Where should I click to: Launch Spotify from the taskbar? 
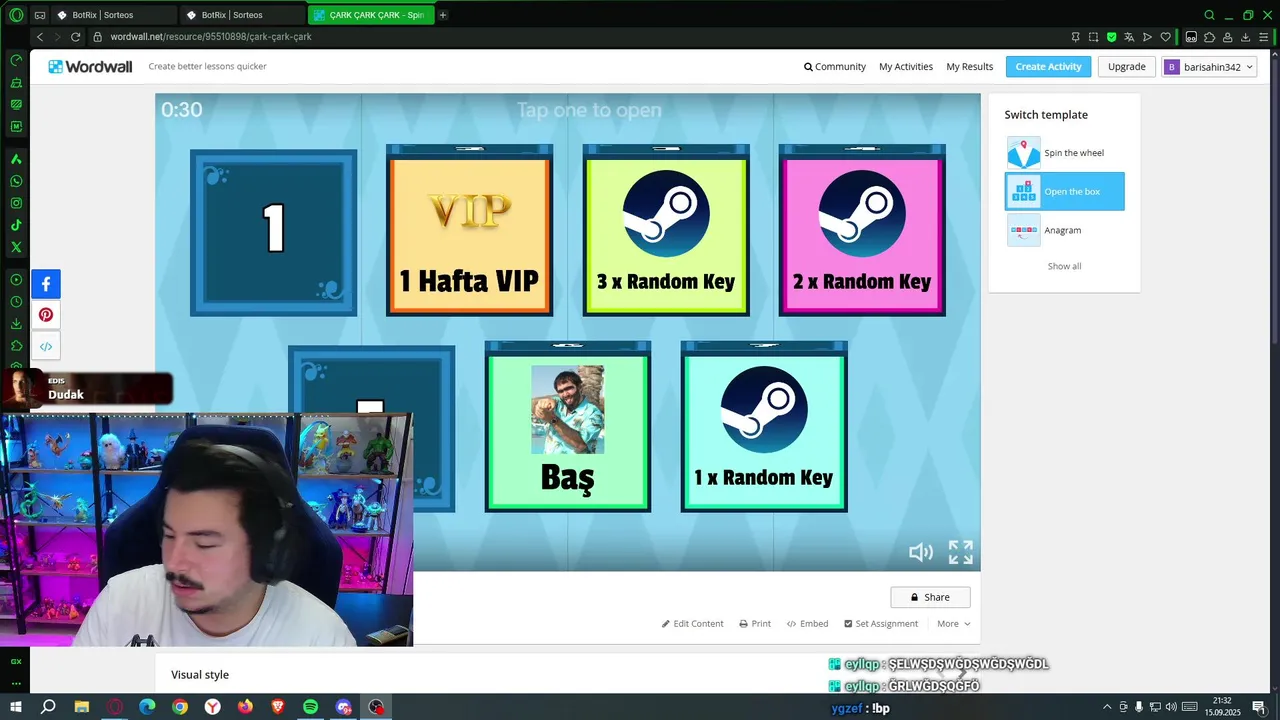[310, 707]
